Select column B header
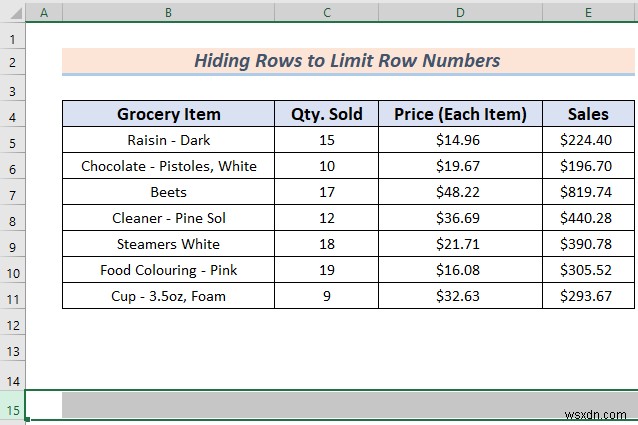Screen dimensions: 638x425 coord(168,12)
